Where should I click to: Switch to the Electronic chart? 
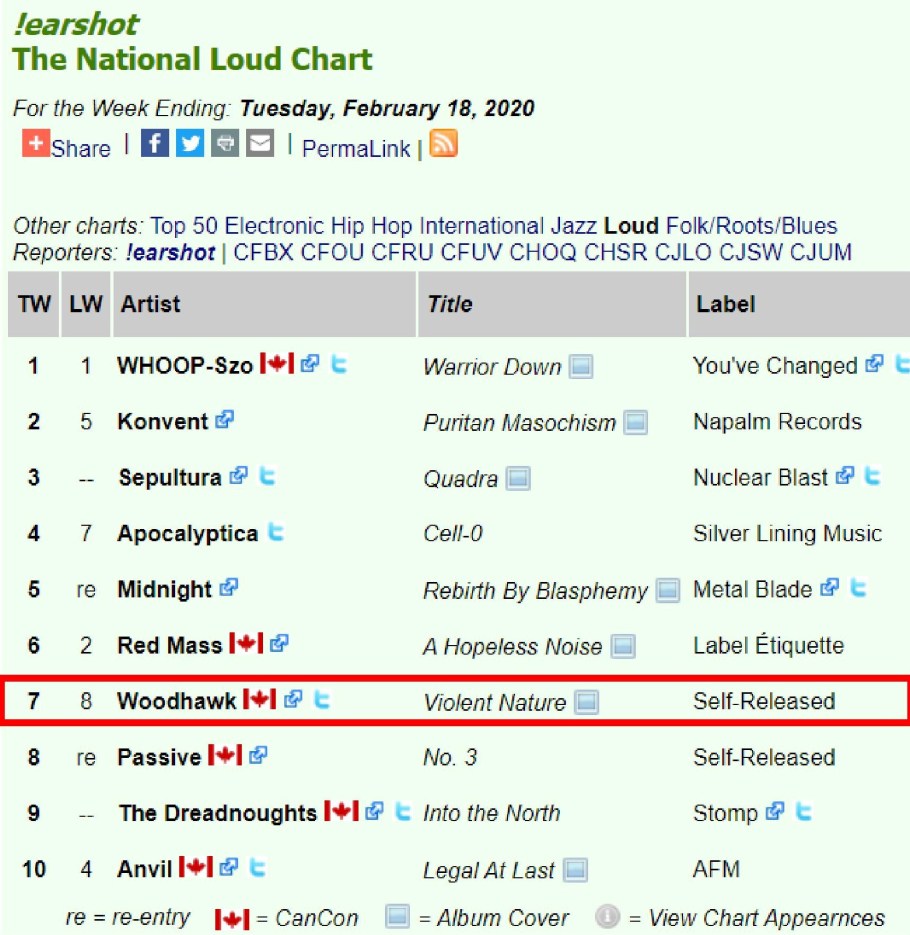point(274,226)
